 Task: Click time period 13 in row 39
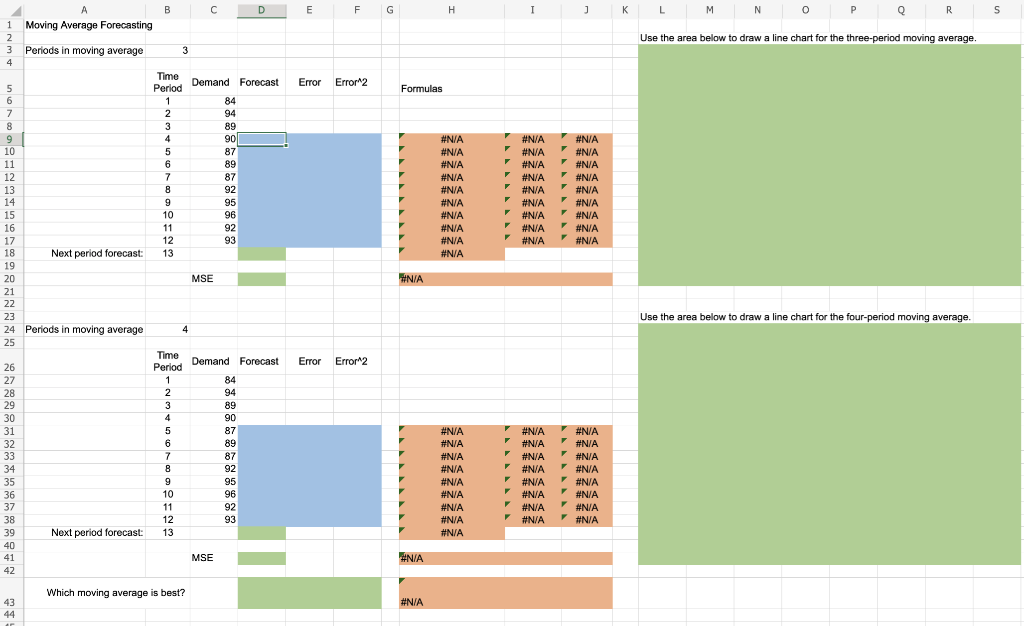168,533
